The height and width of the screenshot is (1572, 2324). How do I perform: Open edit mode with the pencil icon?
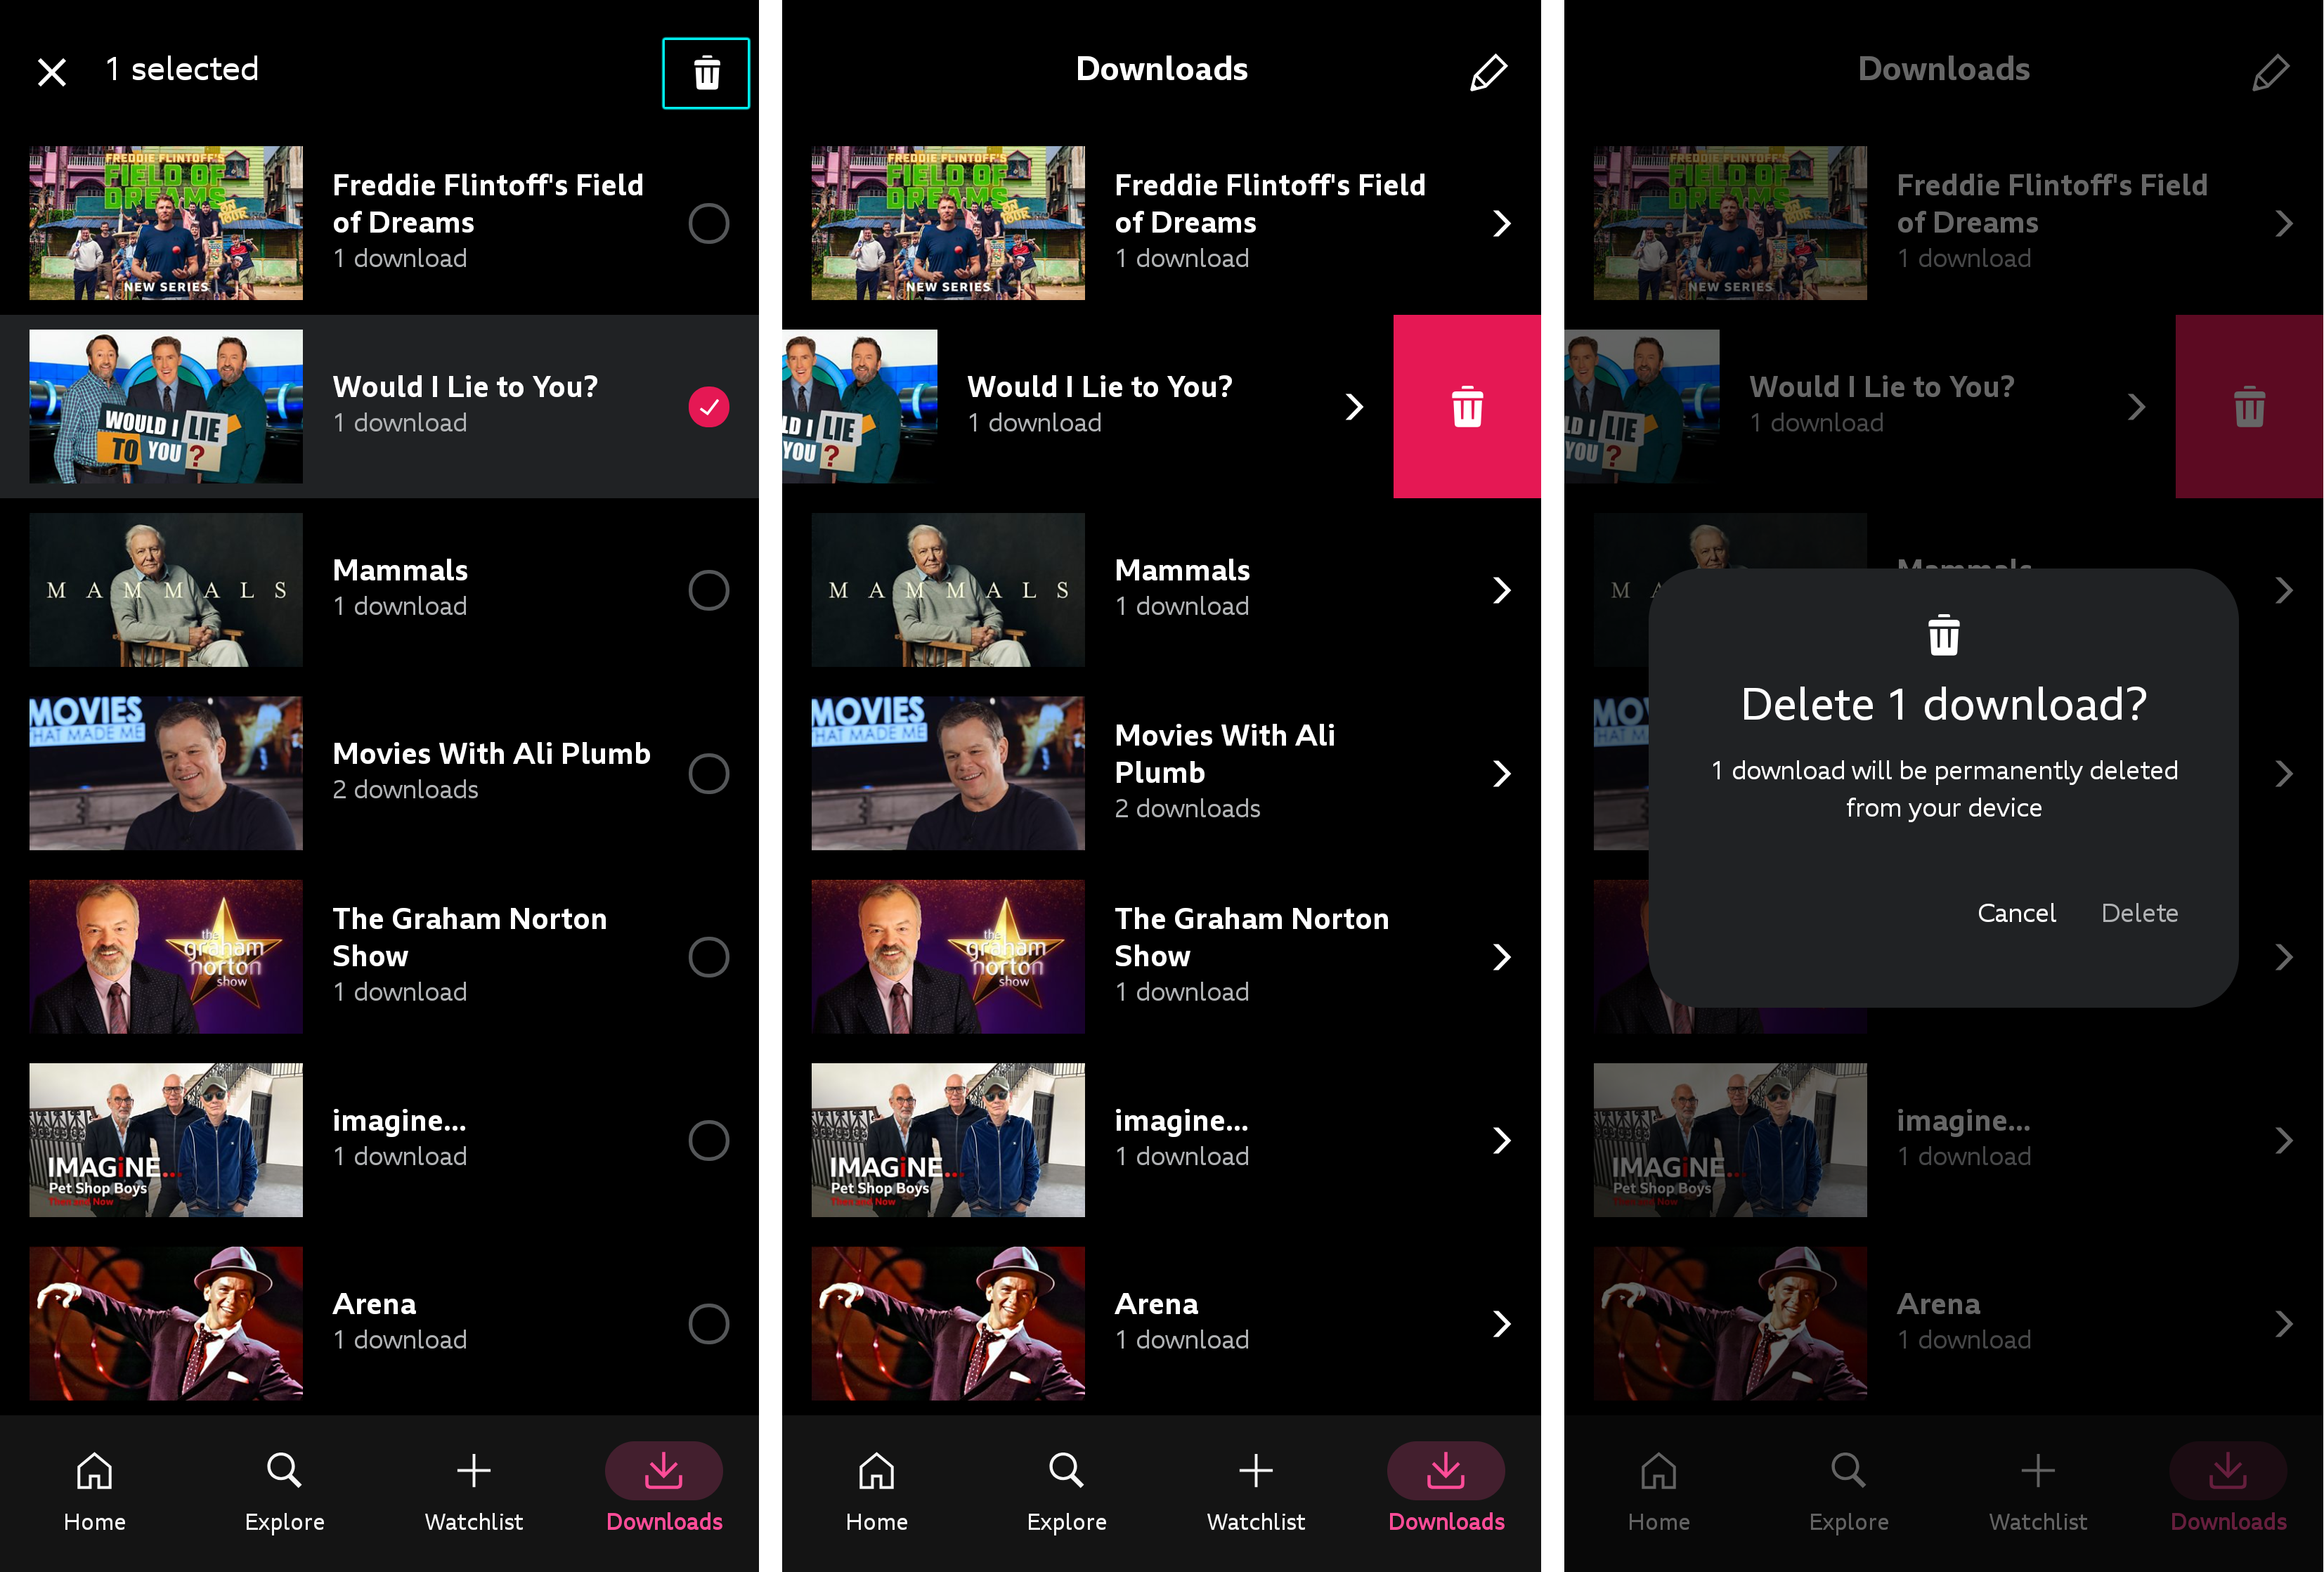pyautogui.click(x=1489, y=71)
